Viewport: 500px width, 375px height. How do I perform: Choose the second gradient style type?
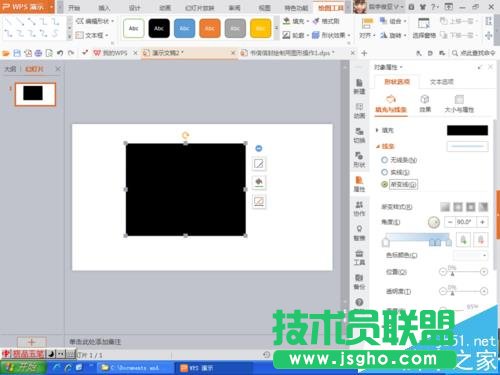[458, 207]
